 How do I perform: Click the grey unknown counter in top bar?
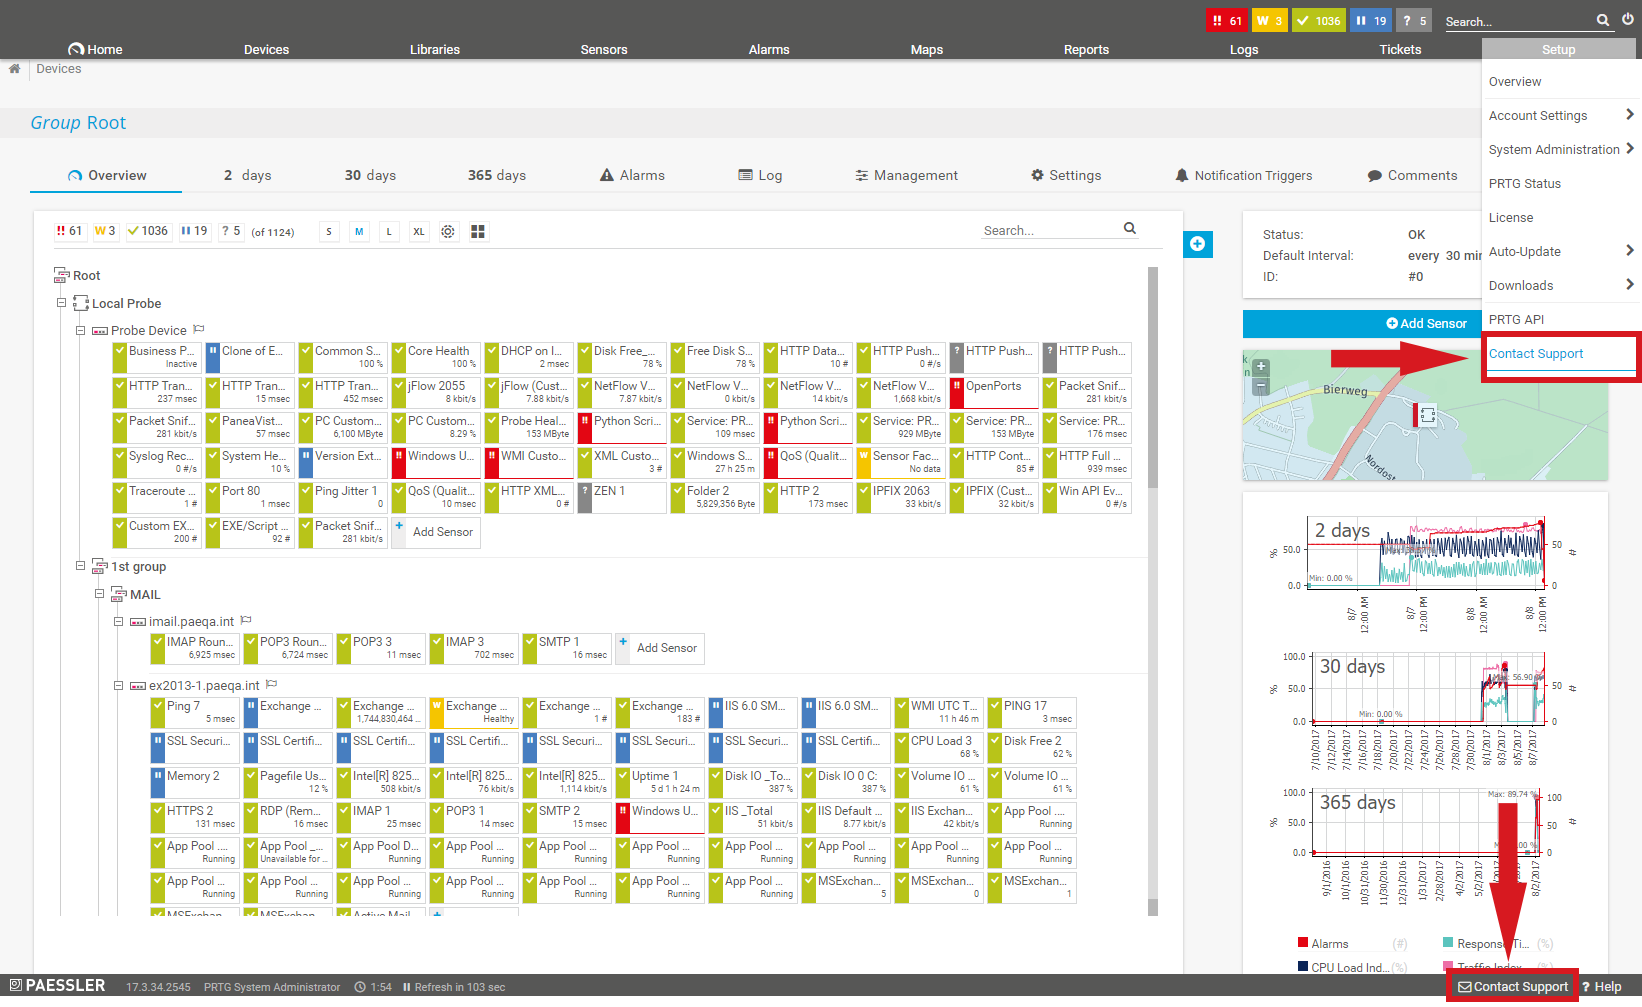click(1414, 20)
